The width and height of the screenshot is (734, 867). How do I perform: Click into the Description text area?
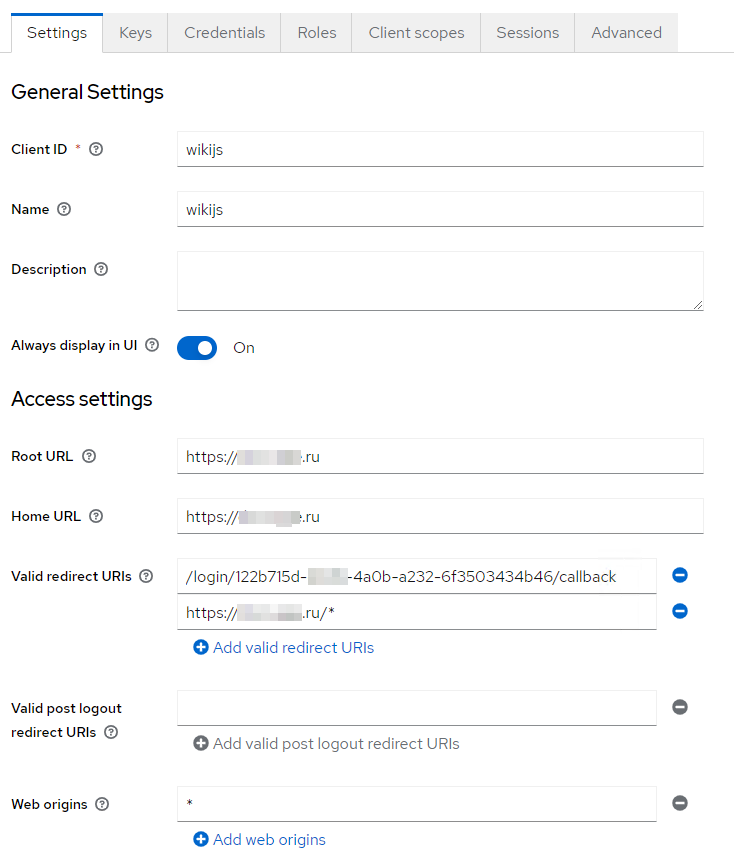pos(440,281)
